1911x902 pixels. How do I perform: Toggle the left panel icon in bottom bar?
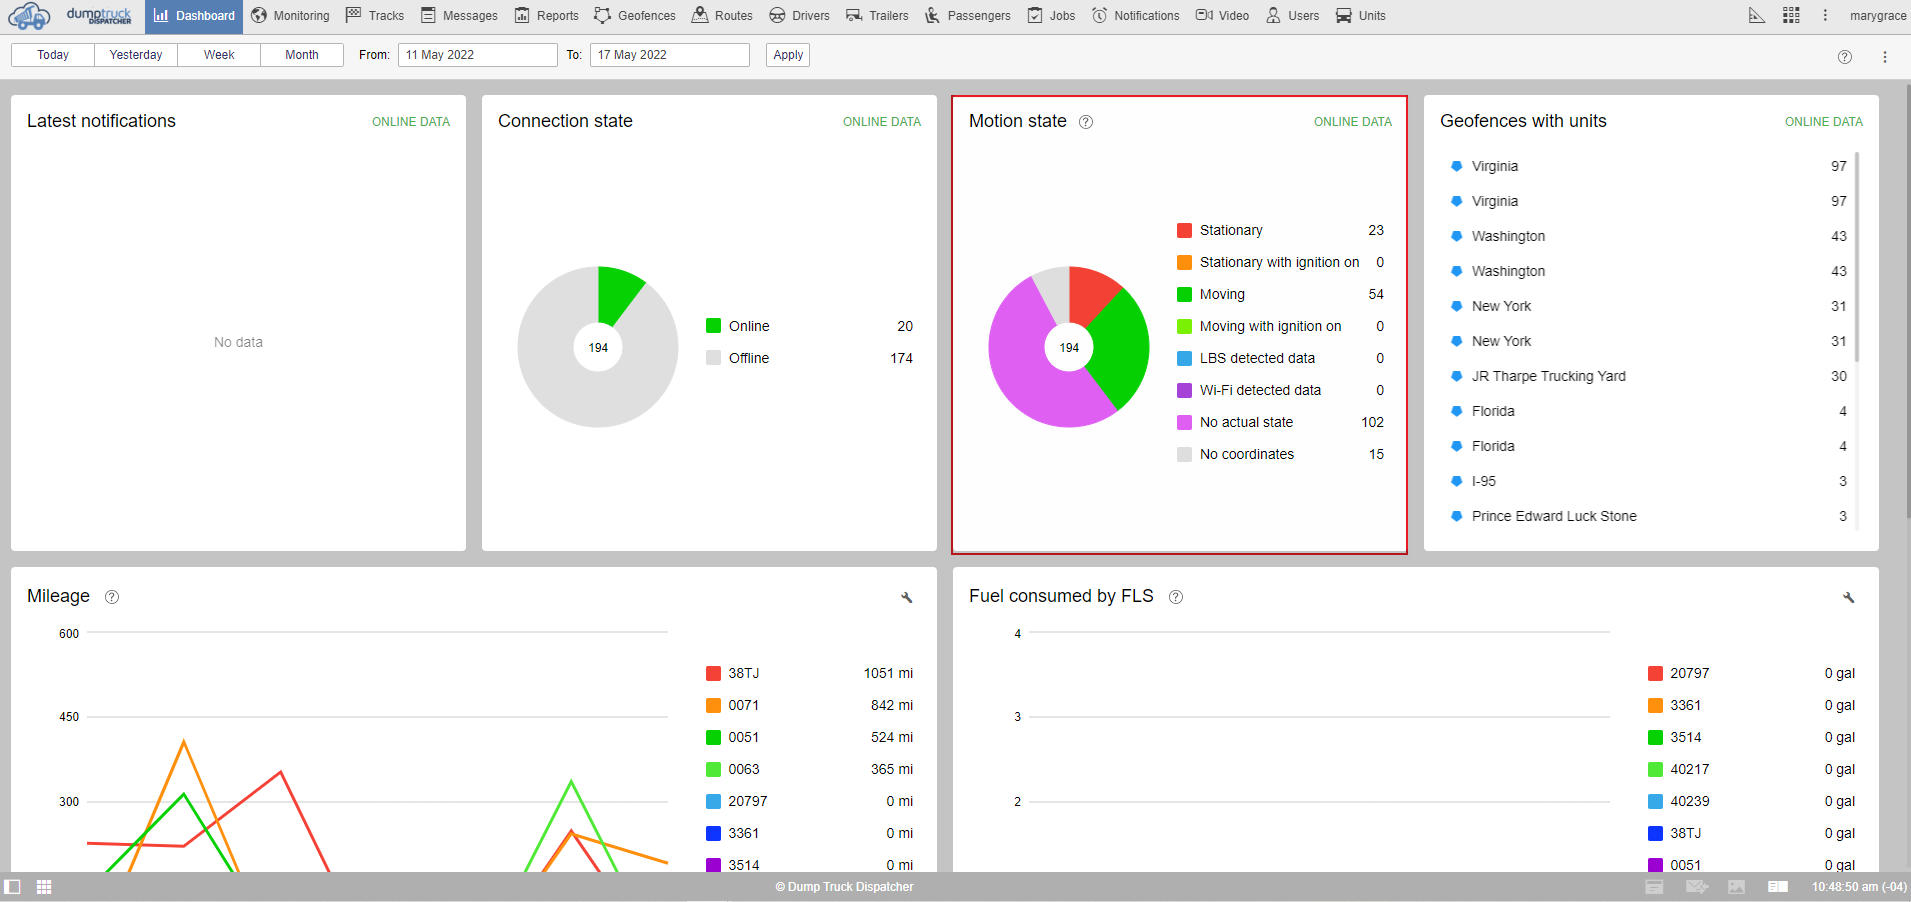point(13,887)
